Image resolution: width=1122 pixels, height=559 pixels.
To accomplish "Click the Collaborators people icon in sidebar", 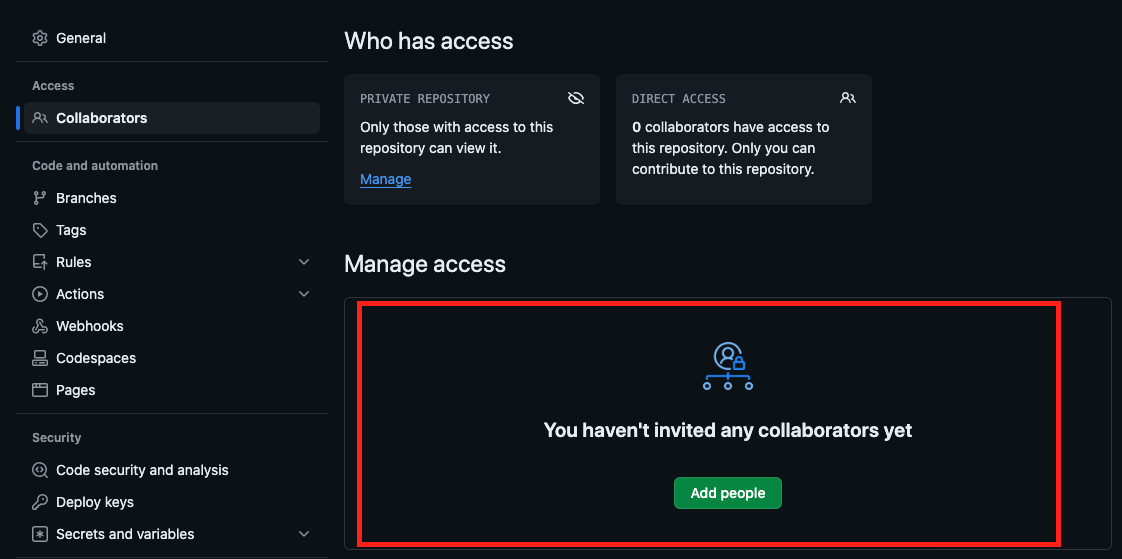I will 40,118.
